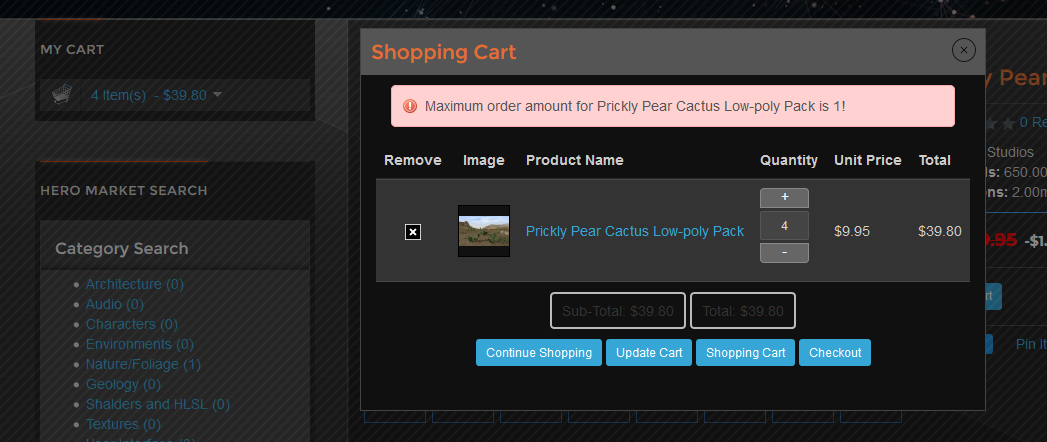Viewport: 1047px width, 442px height.
Task: Remove Prickly Pear Cactus pack with X icon
Action: click(413, 232)
